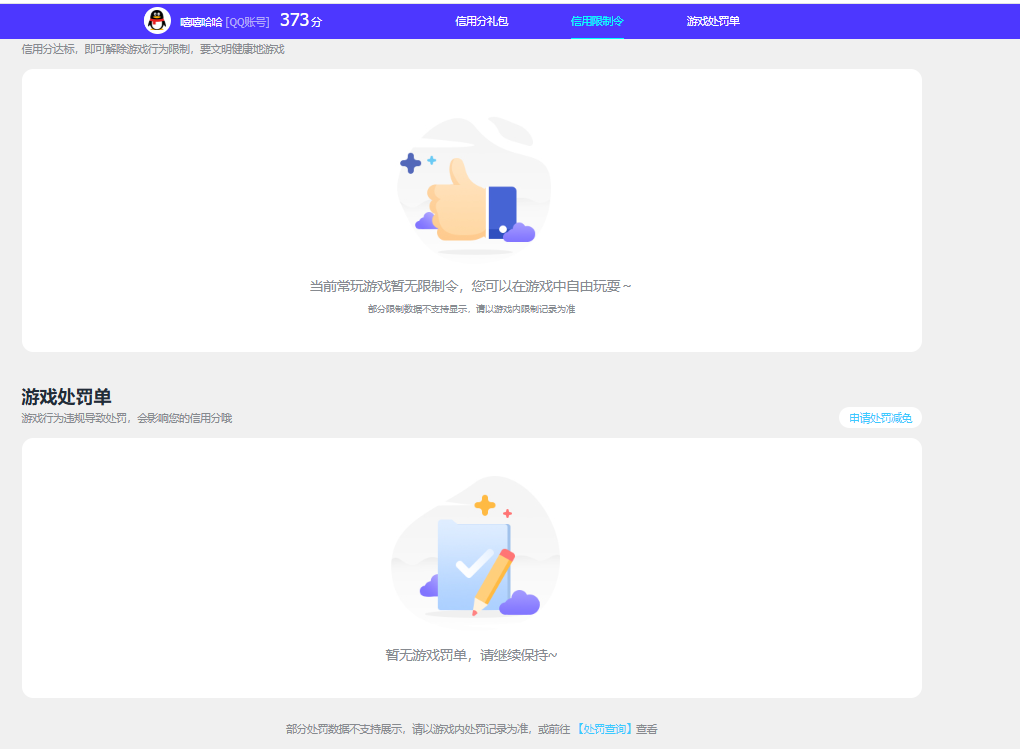Click the username text beside the avatar
Viewport: 1020px width, 749px height.
tap(201, 22)
